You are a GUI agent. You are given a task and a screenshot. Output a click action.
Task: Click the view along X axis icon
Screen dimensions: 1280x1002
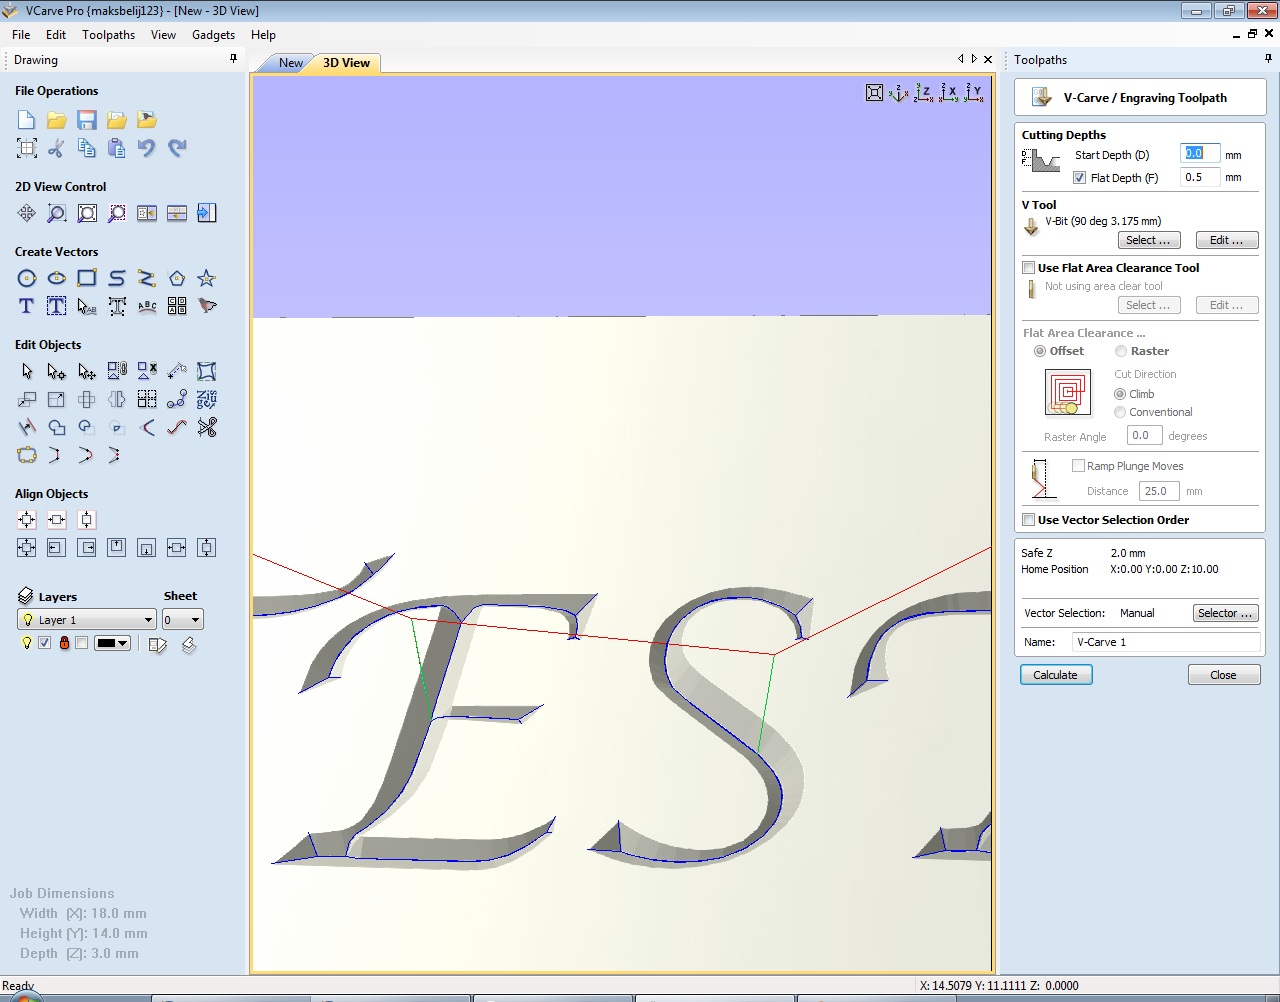tap(949, 93)
